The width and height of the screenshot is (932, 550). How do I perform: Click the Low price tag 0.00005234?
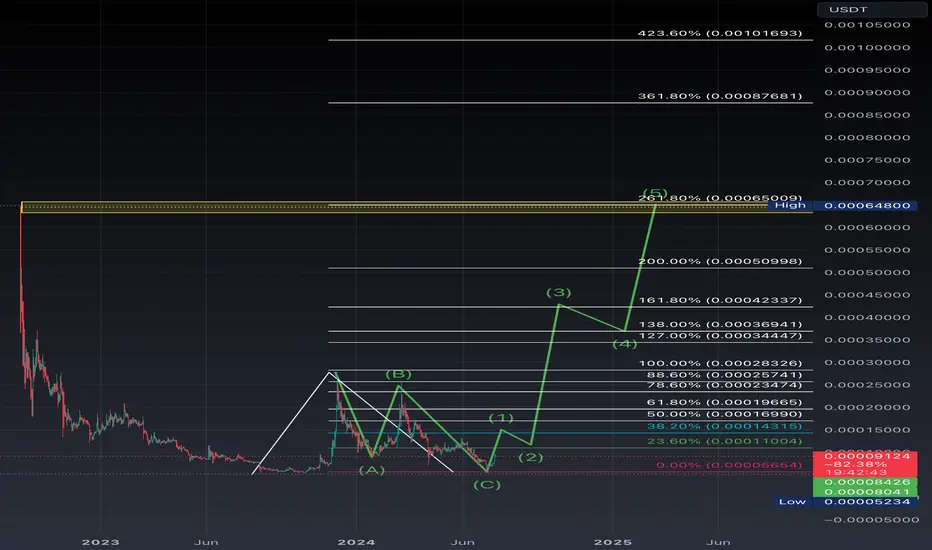point(867,502)
